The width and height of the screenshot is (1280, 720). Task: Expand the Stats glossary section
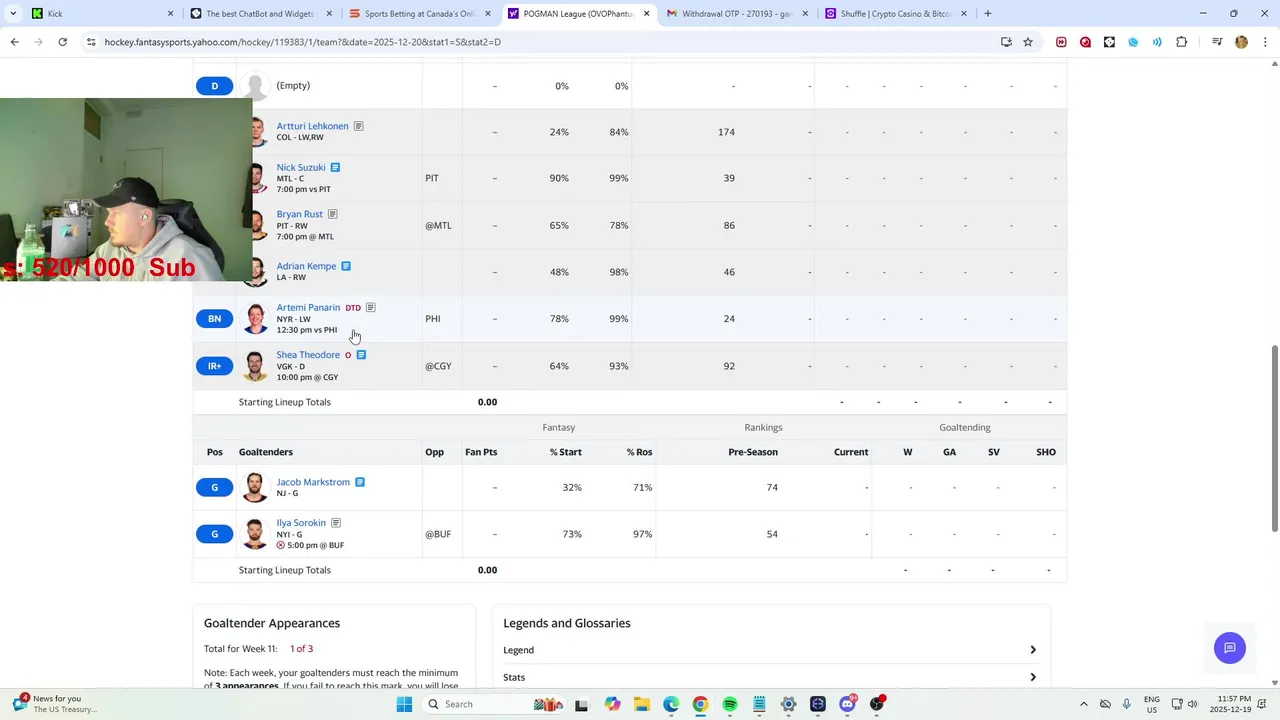(770, 677)
